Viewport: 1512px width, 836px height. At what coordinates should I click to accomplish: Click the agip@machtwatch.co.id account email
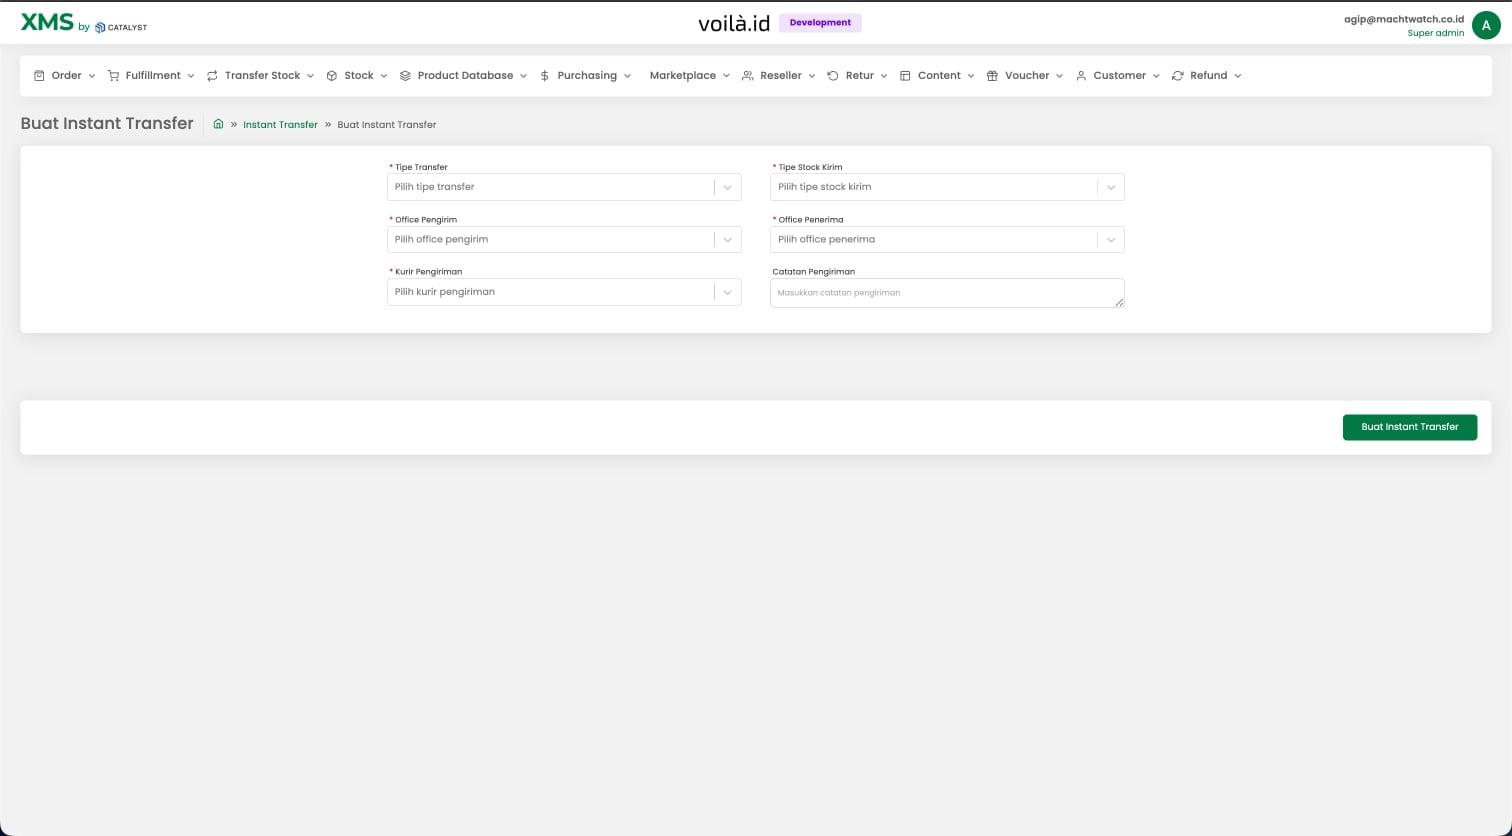click(1404, 19)
